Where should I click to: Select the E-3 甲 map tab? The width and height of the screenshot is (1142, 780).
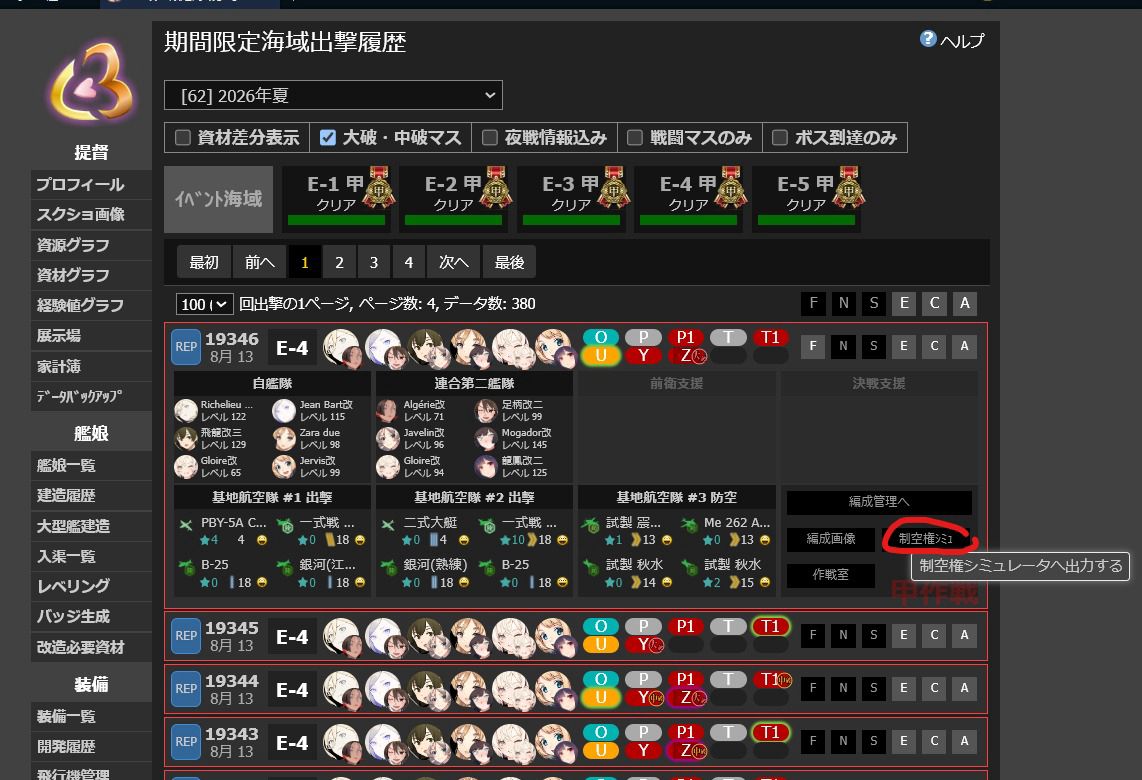[571, 199]
